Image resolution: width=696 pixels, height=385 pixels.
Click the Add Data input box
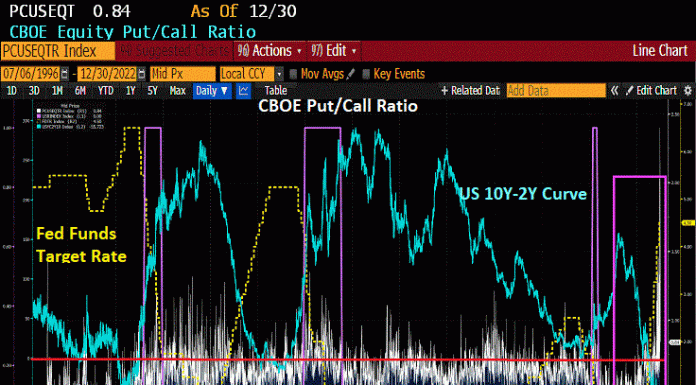click(556, 91)
